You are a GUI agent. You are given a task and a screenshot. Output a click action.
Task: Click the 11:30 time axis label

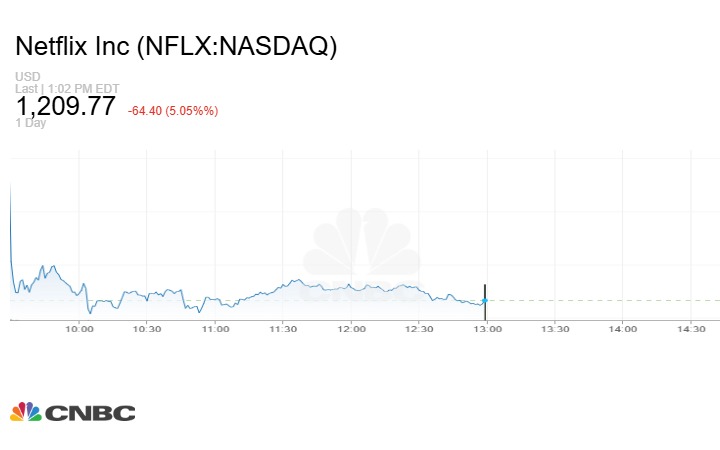click(x=283, y=329)
